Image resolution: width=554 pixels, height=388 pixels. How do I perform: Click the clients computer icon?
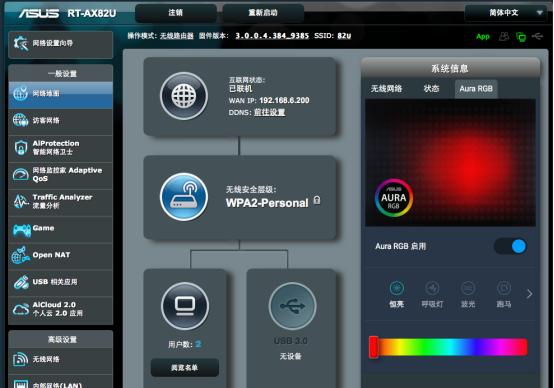pyautogui.click(x=185, y=306)
